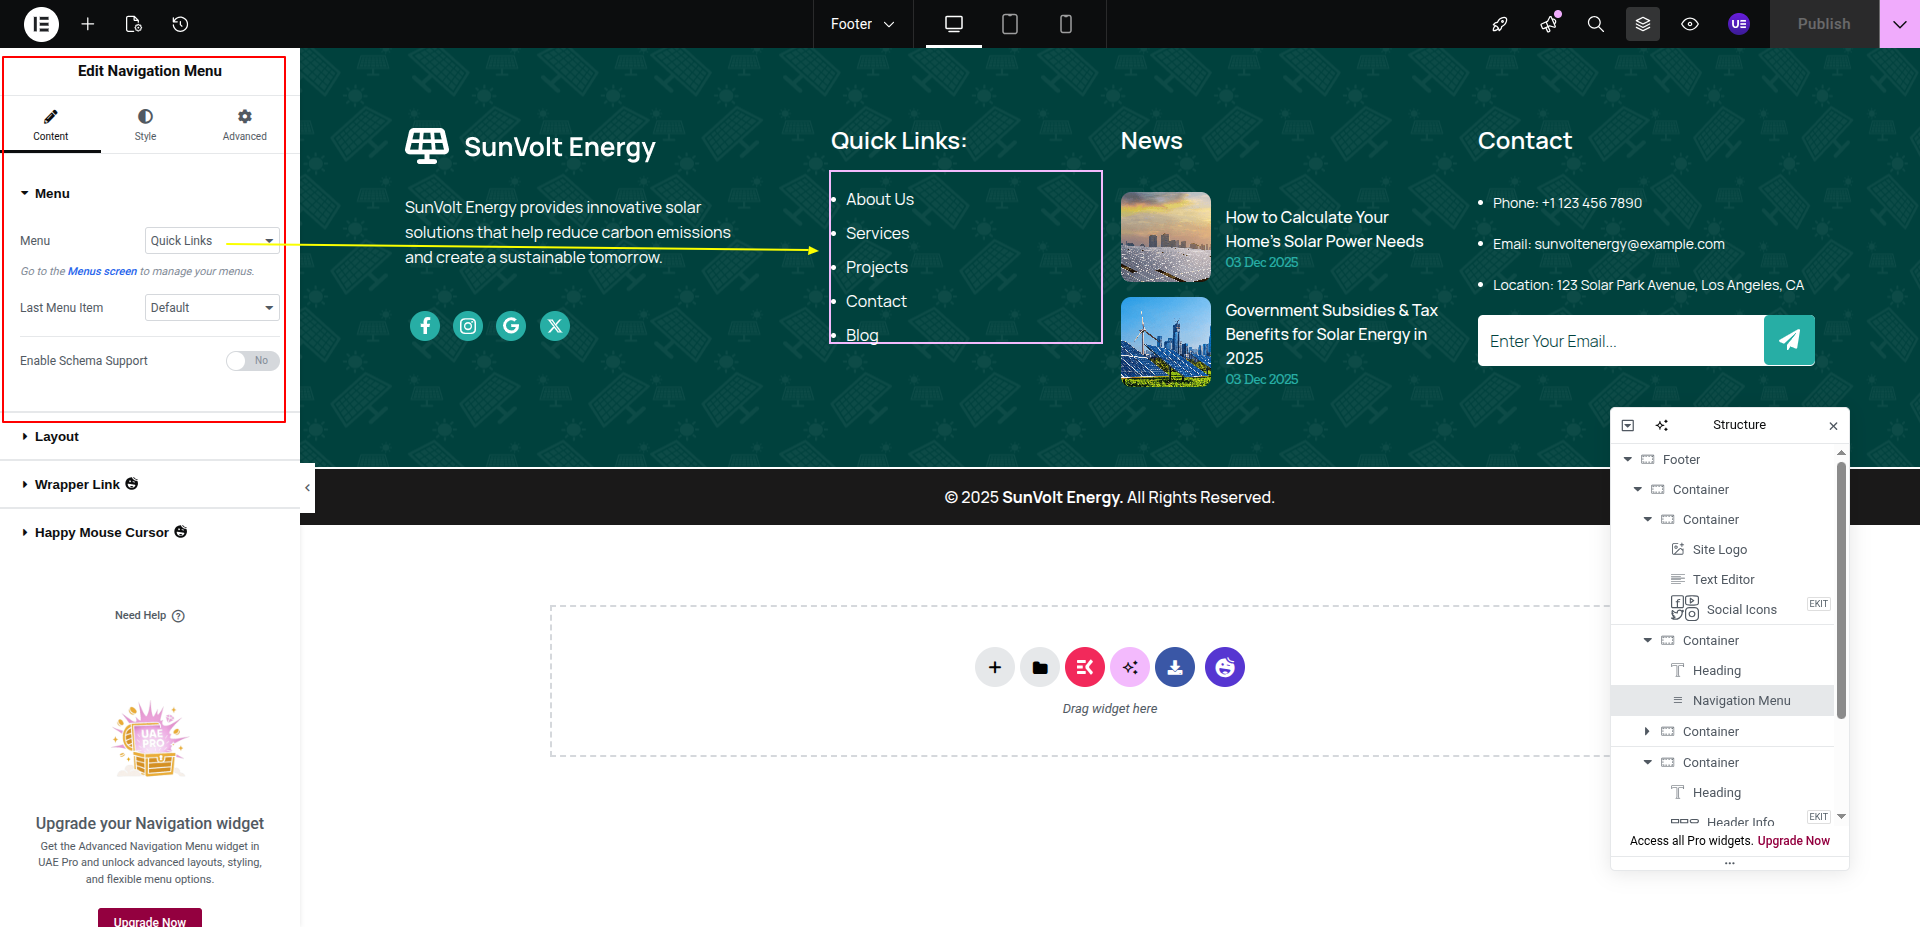This screenshot has height=927, width=1920.
Task: Click the Facebook social icon in footer
Action: (x=425, y=326)
